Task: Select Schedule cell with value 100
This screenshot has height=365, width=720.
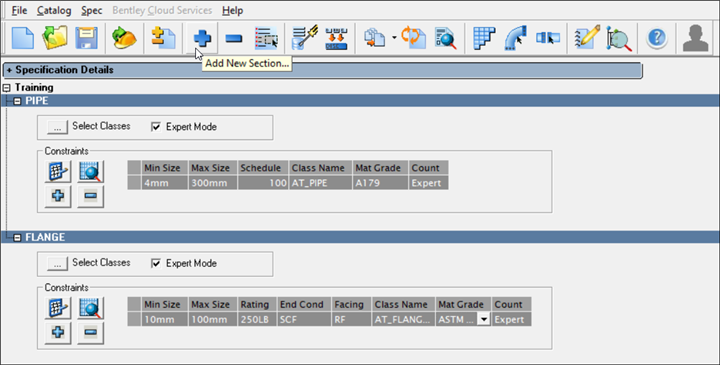Action: (x=263, y=183)
